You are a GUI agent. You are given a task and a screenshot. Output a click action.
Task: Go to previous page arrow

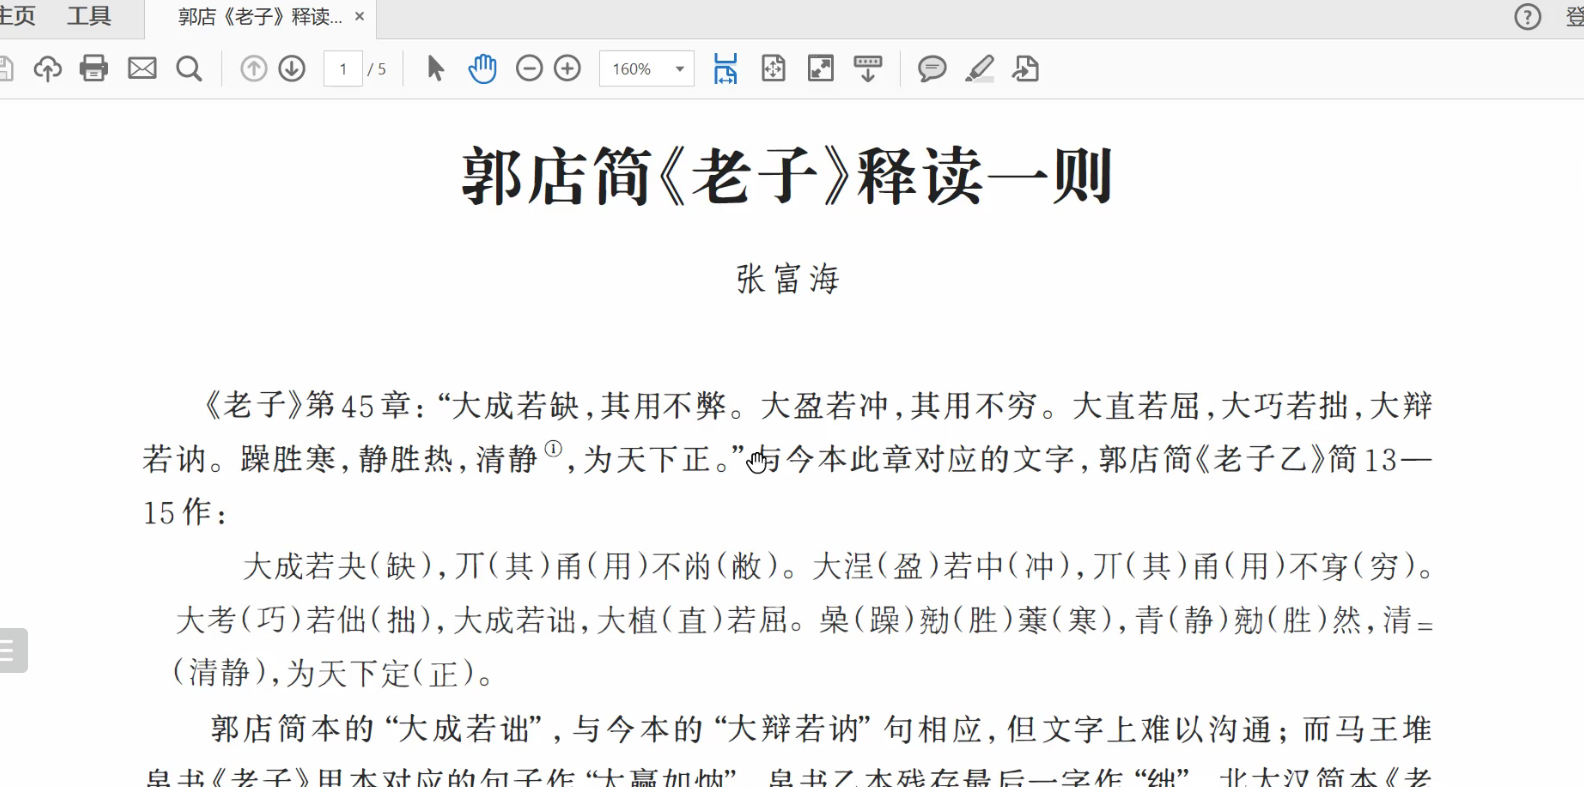254,69
